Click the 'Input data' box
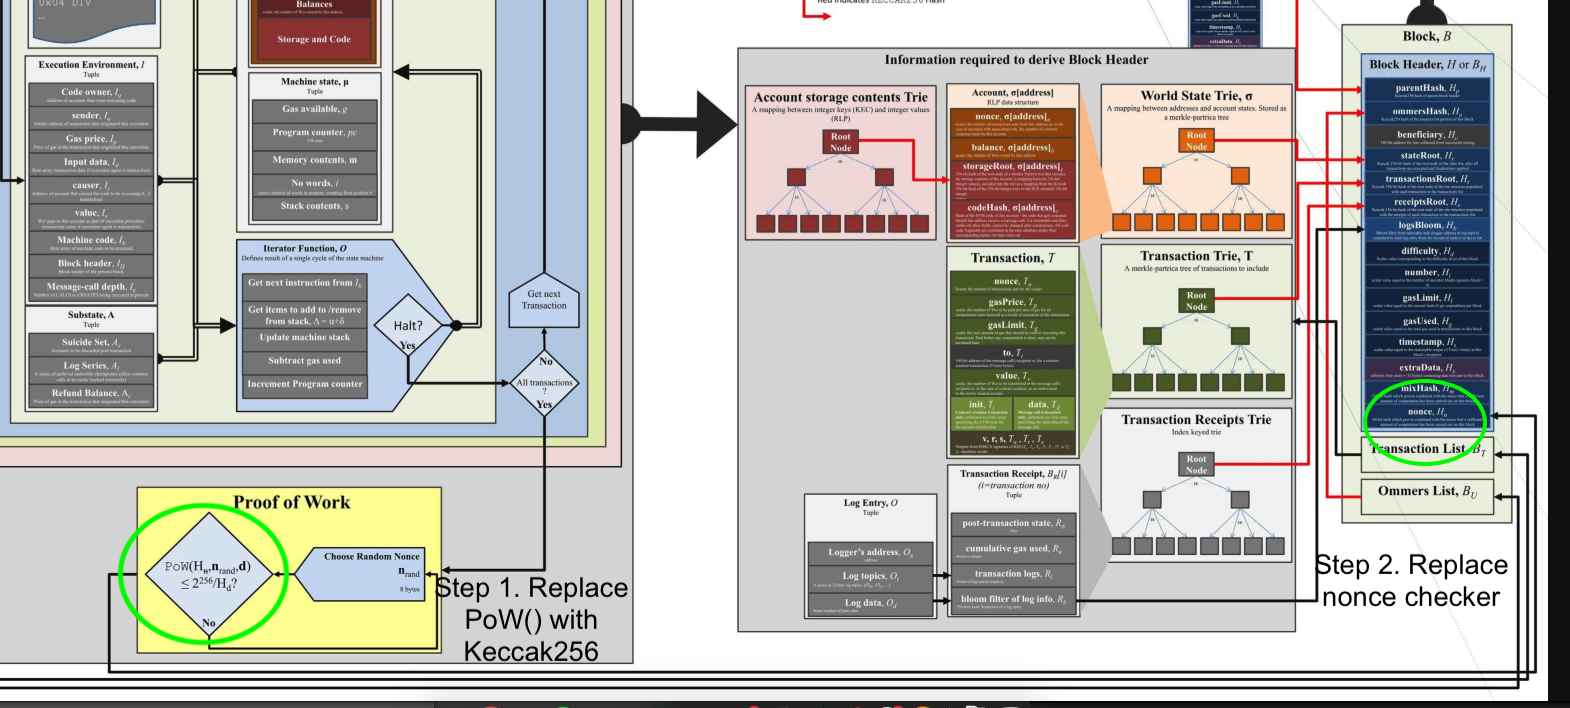1570x708 pixels. coord(91,165)
